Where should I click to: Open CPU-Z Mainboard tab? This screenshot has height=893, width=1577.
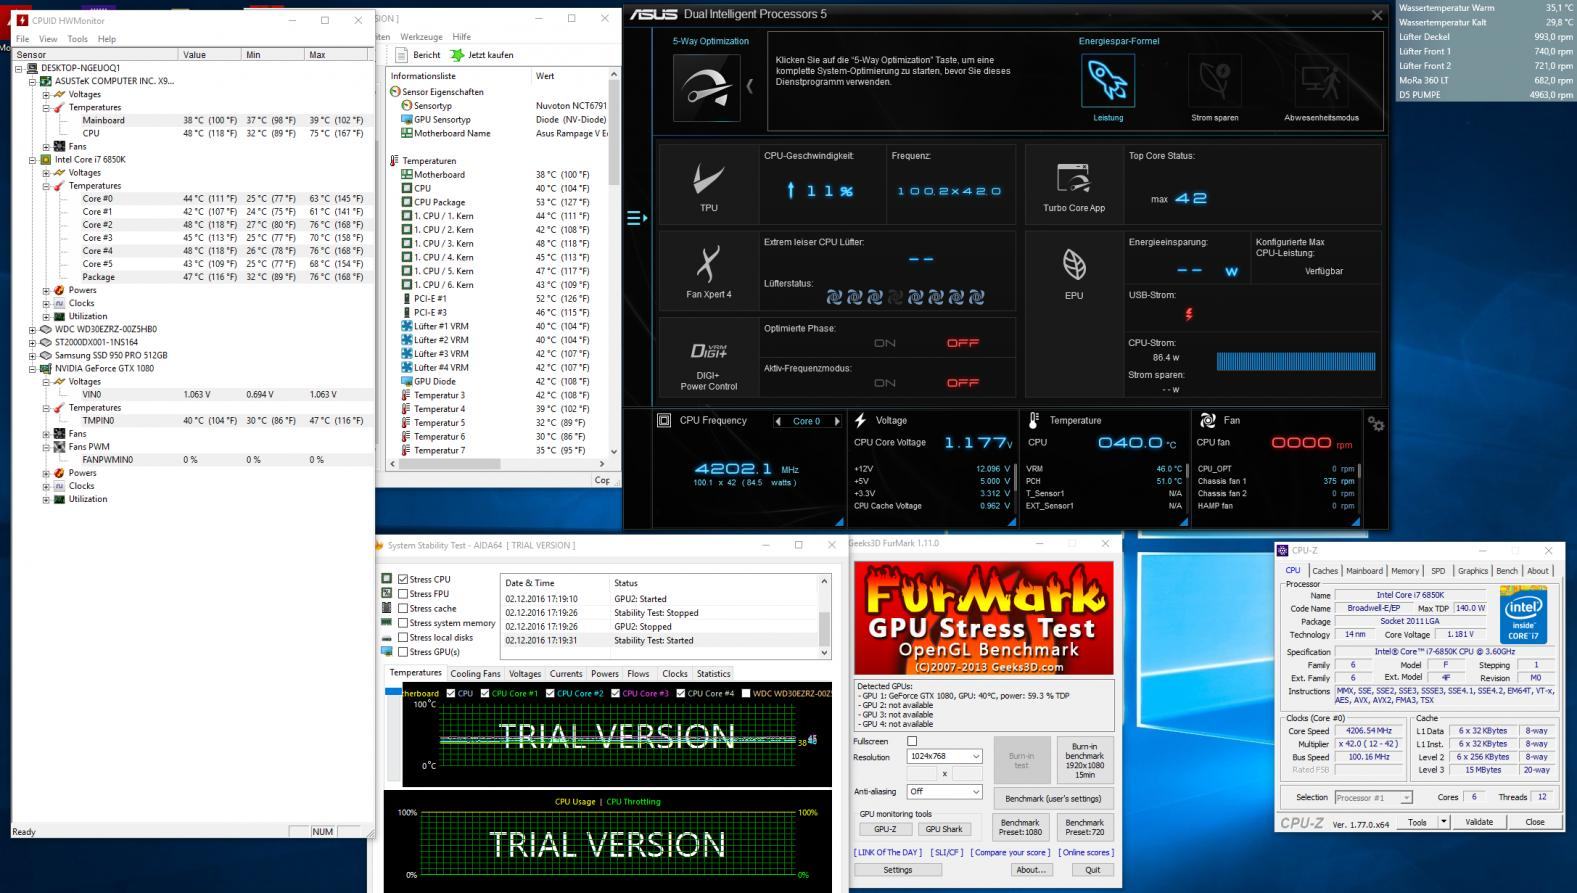1364,571
